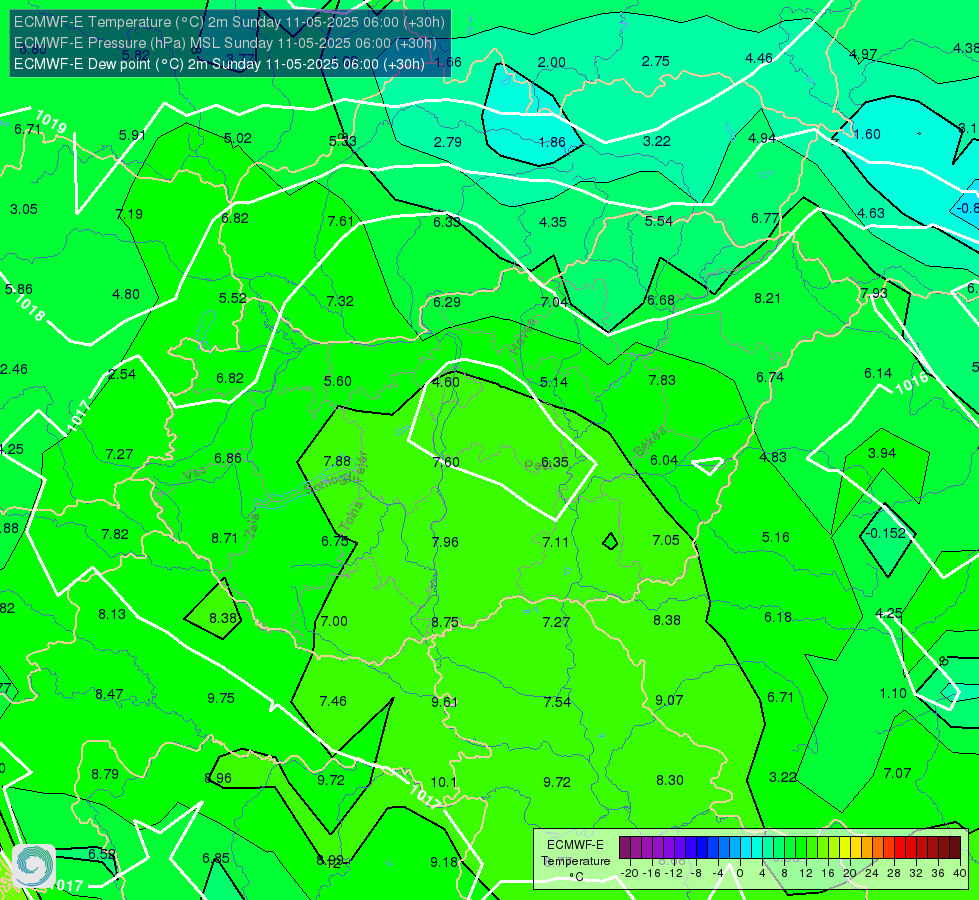Click the dew point value 9.18
Image resolution: width=979 pixels, height=900 pixels.
444,863
